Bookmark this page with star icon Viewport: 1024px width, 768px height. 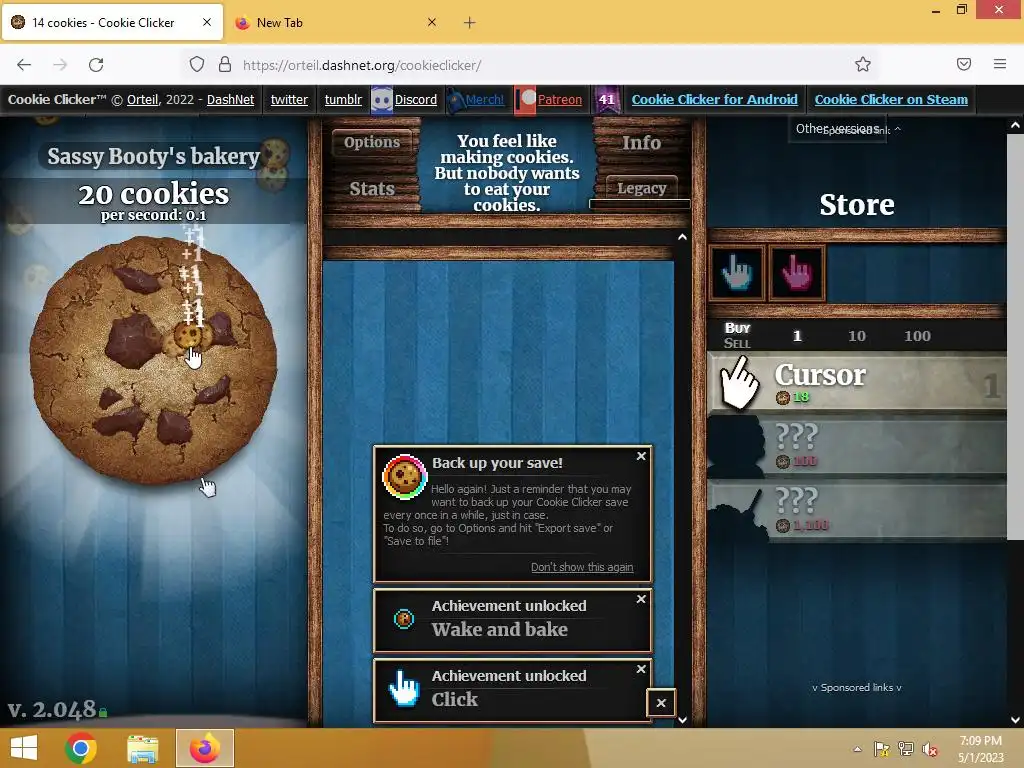coord(863,64)
